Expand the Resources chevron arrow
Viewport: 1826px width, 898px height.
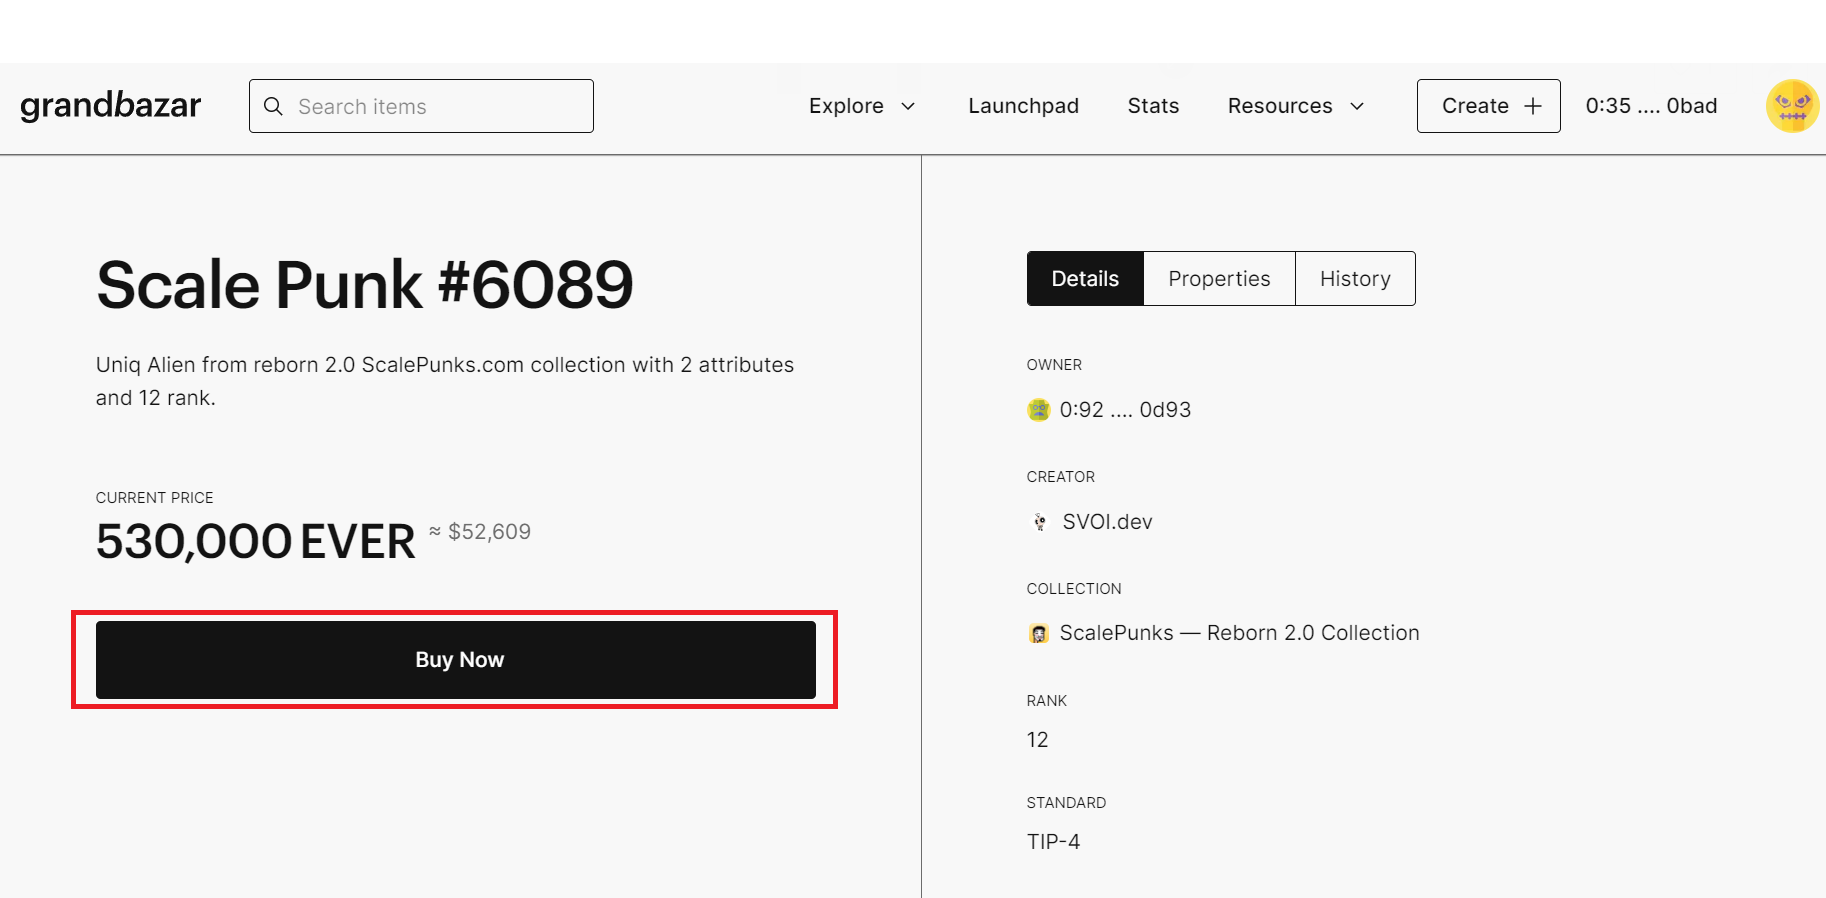click(1357, 106)
